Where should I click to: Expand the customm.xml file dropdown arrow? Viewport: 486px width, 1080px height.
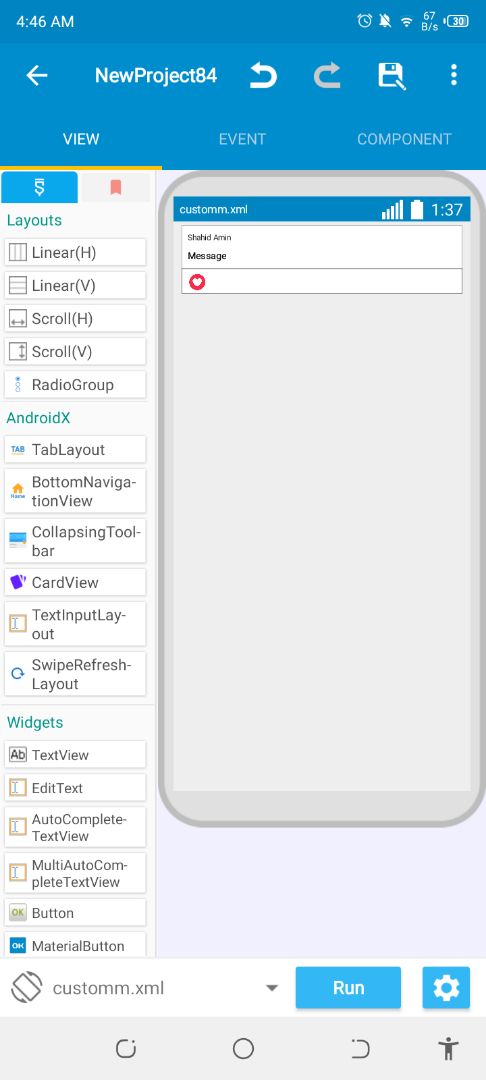click(272, 988)
